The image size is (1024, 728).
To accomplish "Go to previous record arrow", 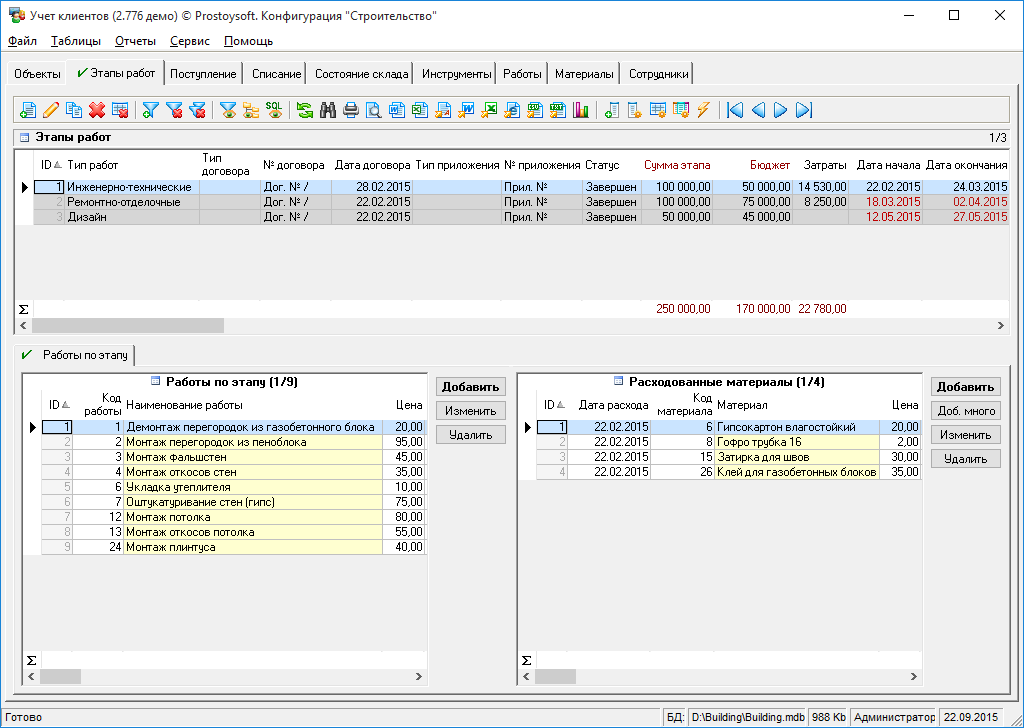I will pos(758,110).
